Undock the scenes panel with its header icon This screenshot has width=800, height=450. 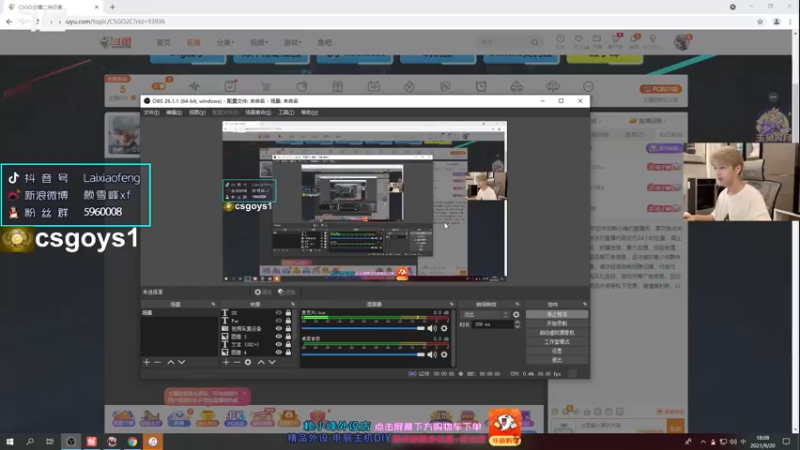[213, 304]
